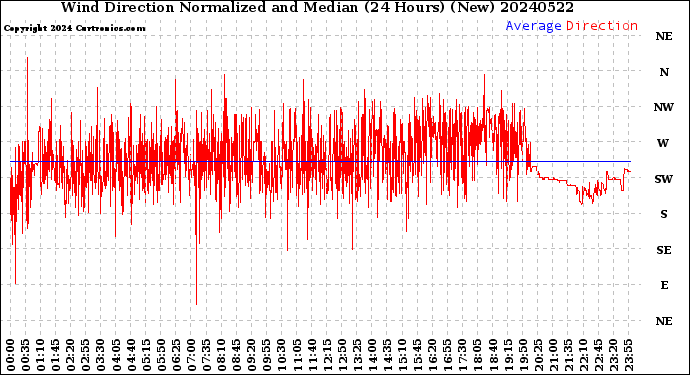The width and height of the screenshot is (690, 375).
Task: Click the 08:10 time axis label
Action: coord(221,355)
